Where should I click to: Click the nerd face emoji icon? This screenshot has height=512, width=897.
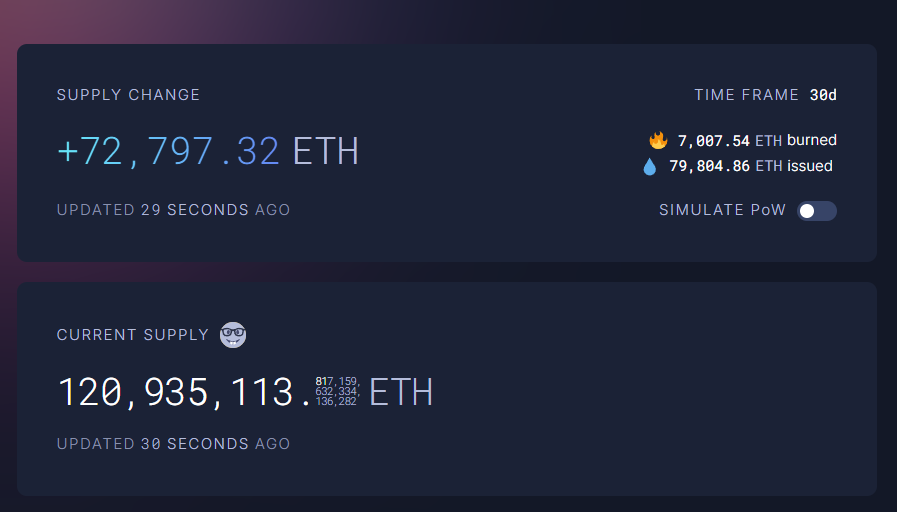tap(233, 335)
